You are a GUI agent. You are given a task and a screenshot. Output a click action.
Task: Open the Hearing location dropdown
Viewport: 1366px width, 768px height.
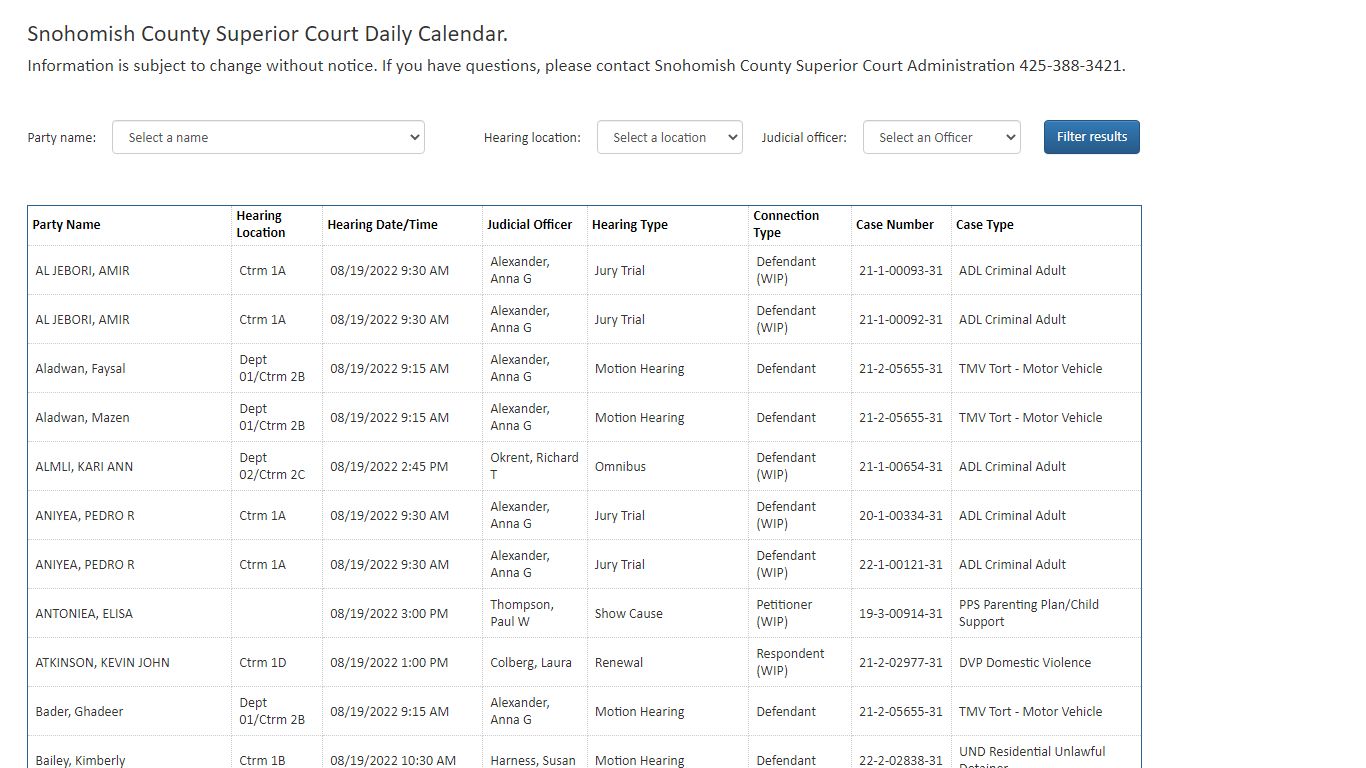click(x=670, y=137)
